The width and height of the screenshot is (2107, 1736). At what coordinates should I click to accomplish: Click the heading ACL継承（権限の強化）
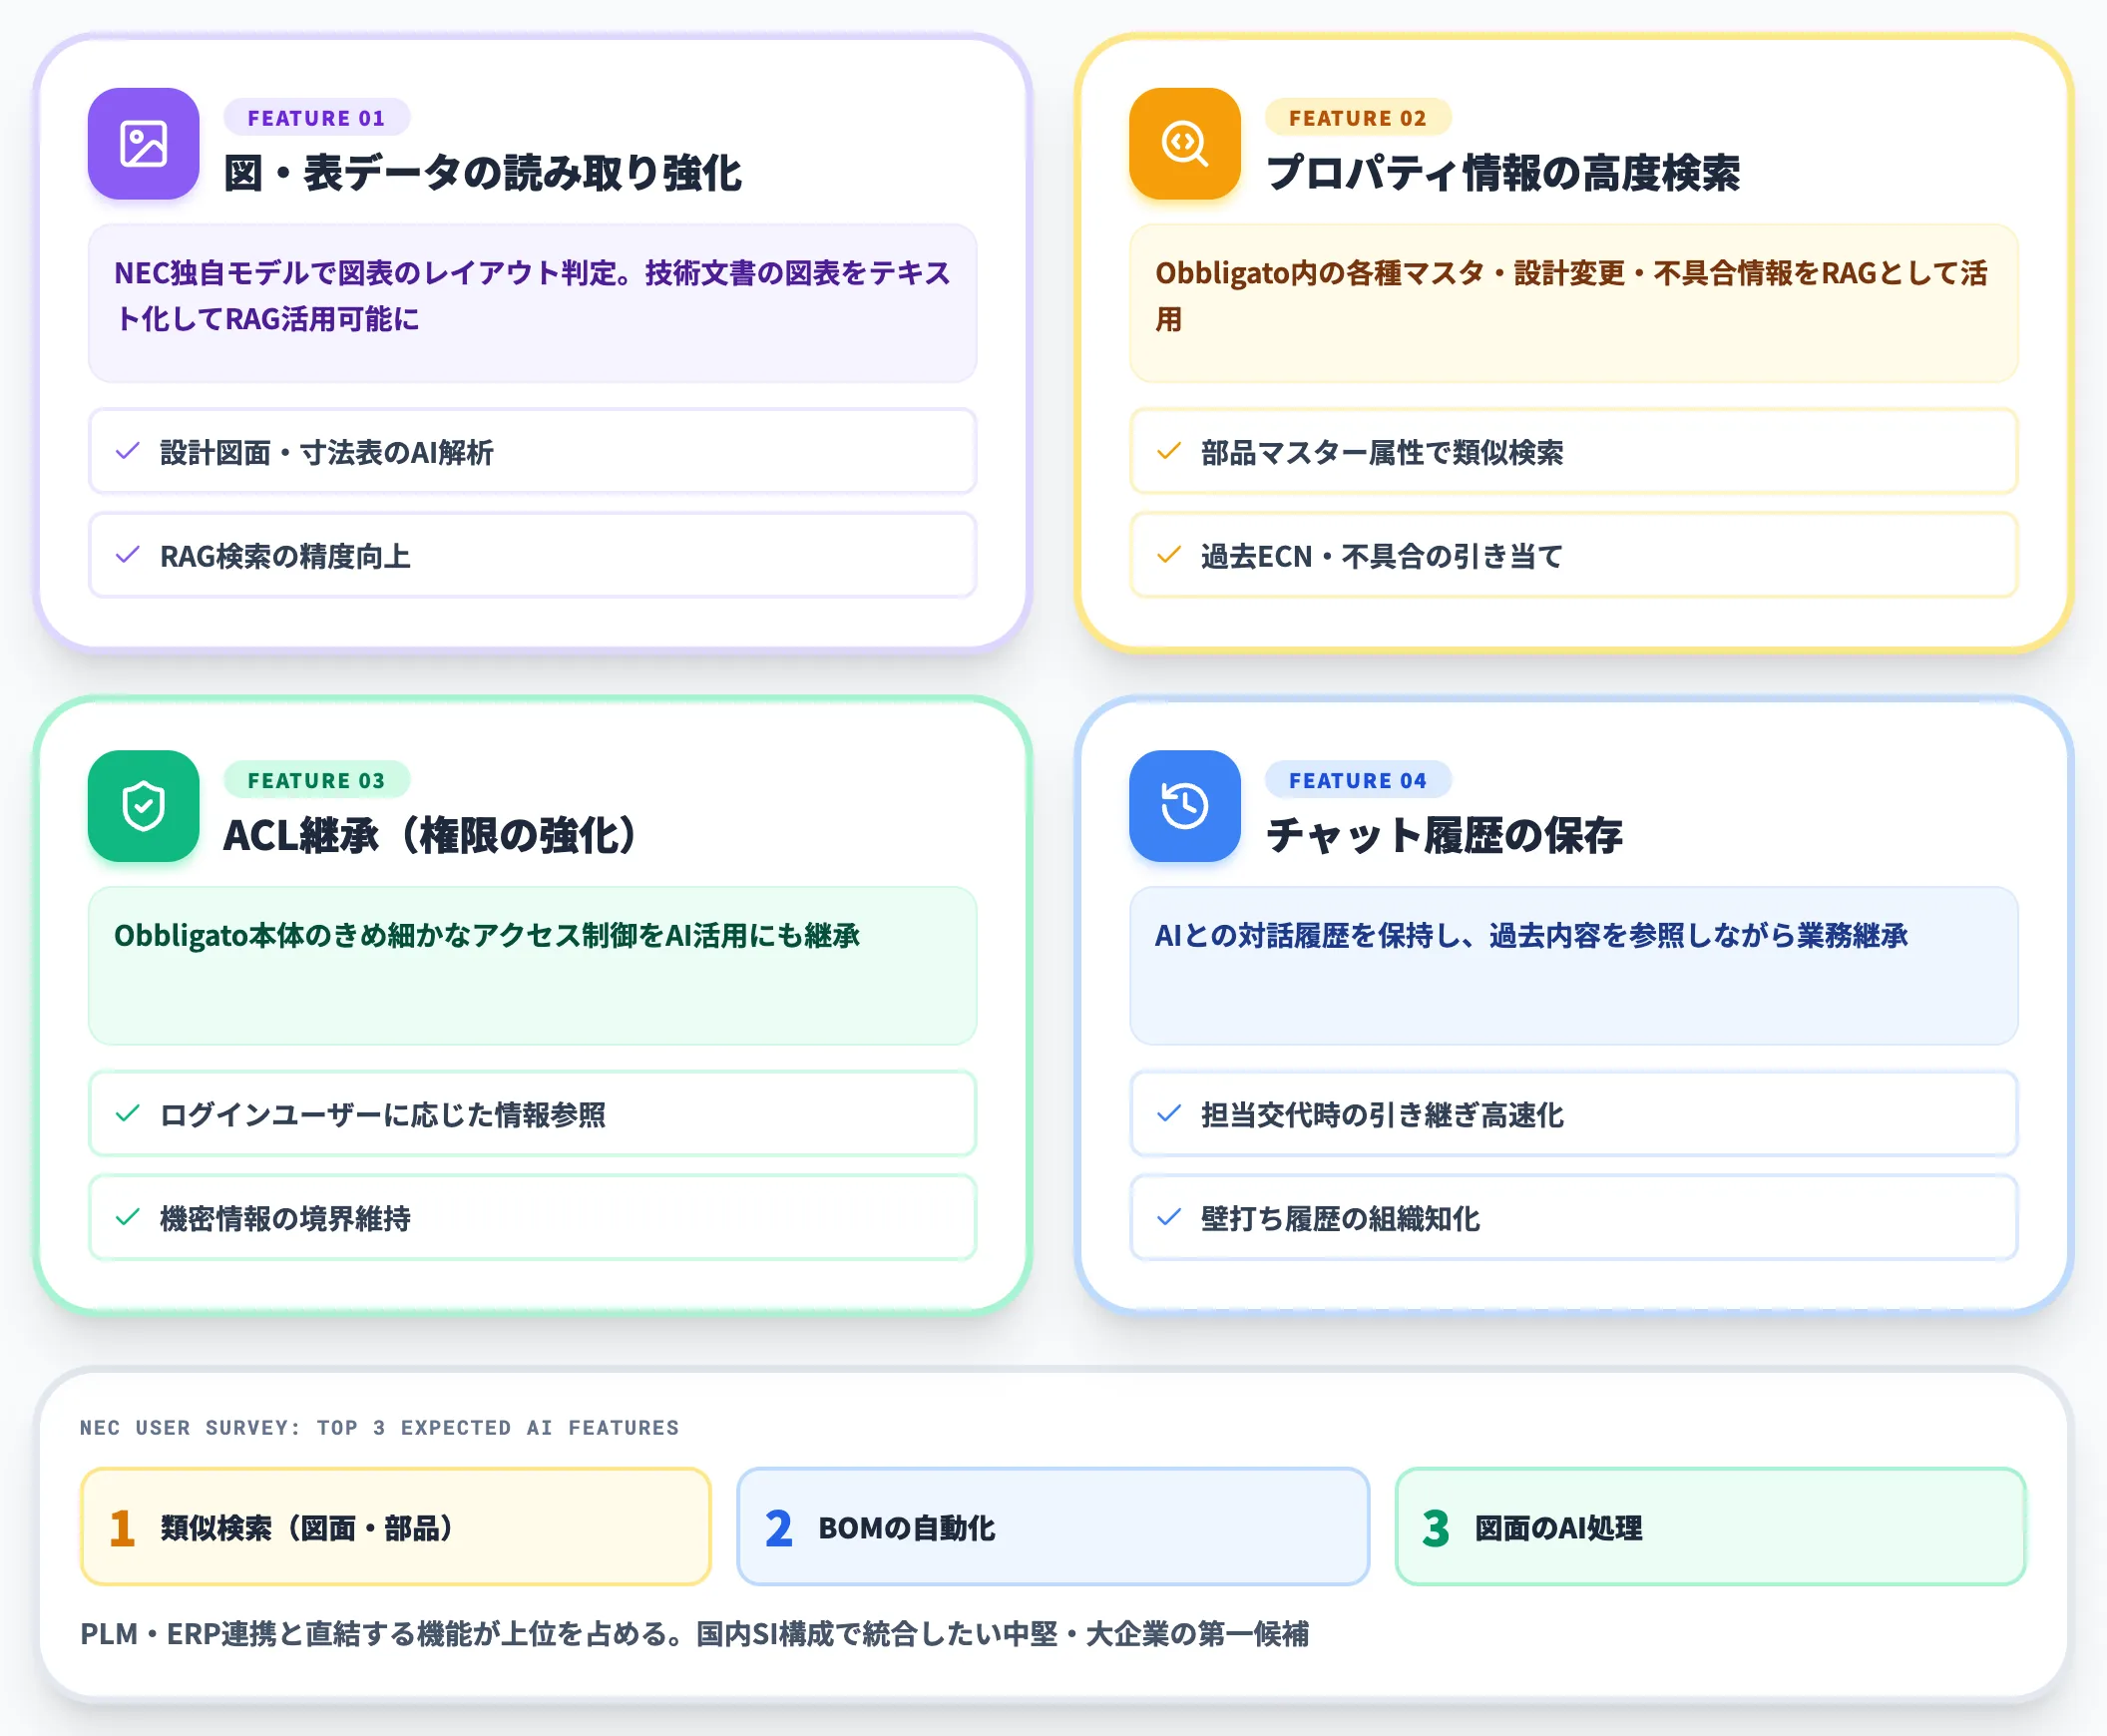pos(430,836)
